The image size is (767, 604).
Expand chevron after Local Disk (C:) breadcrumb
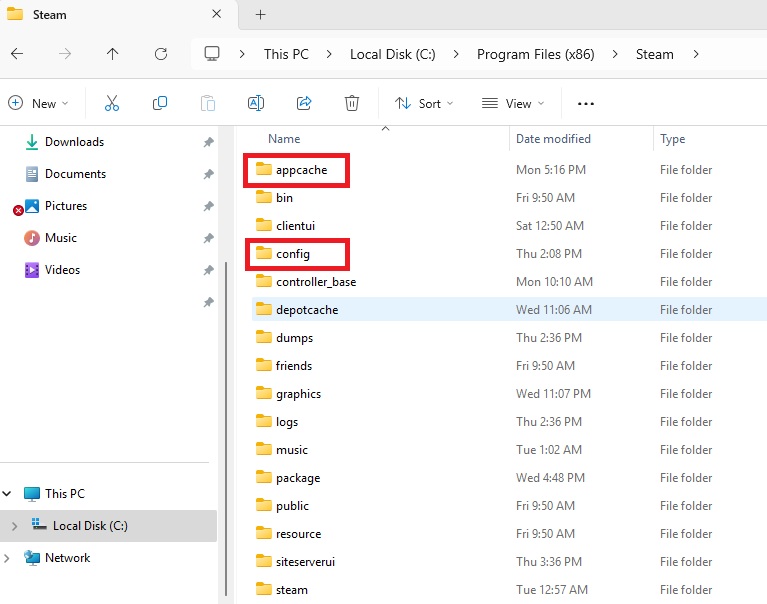[456, 54]
